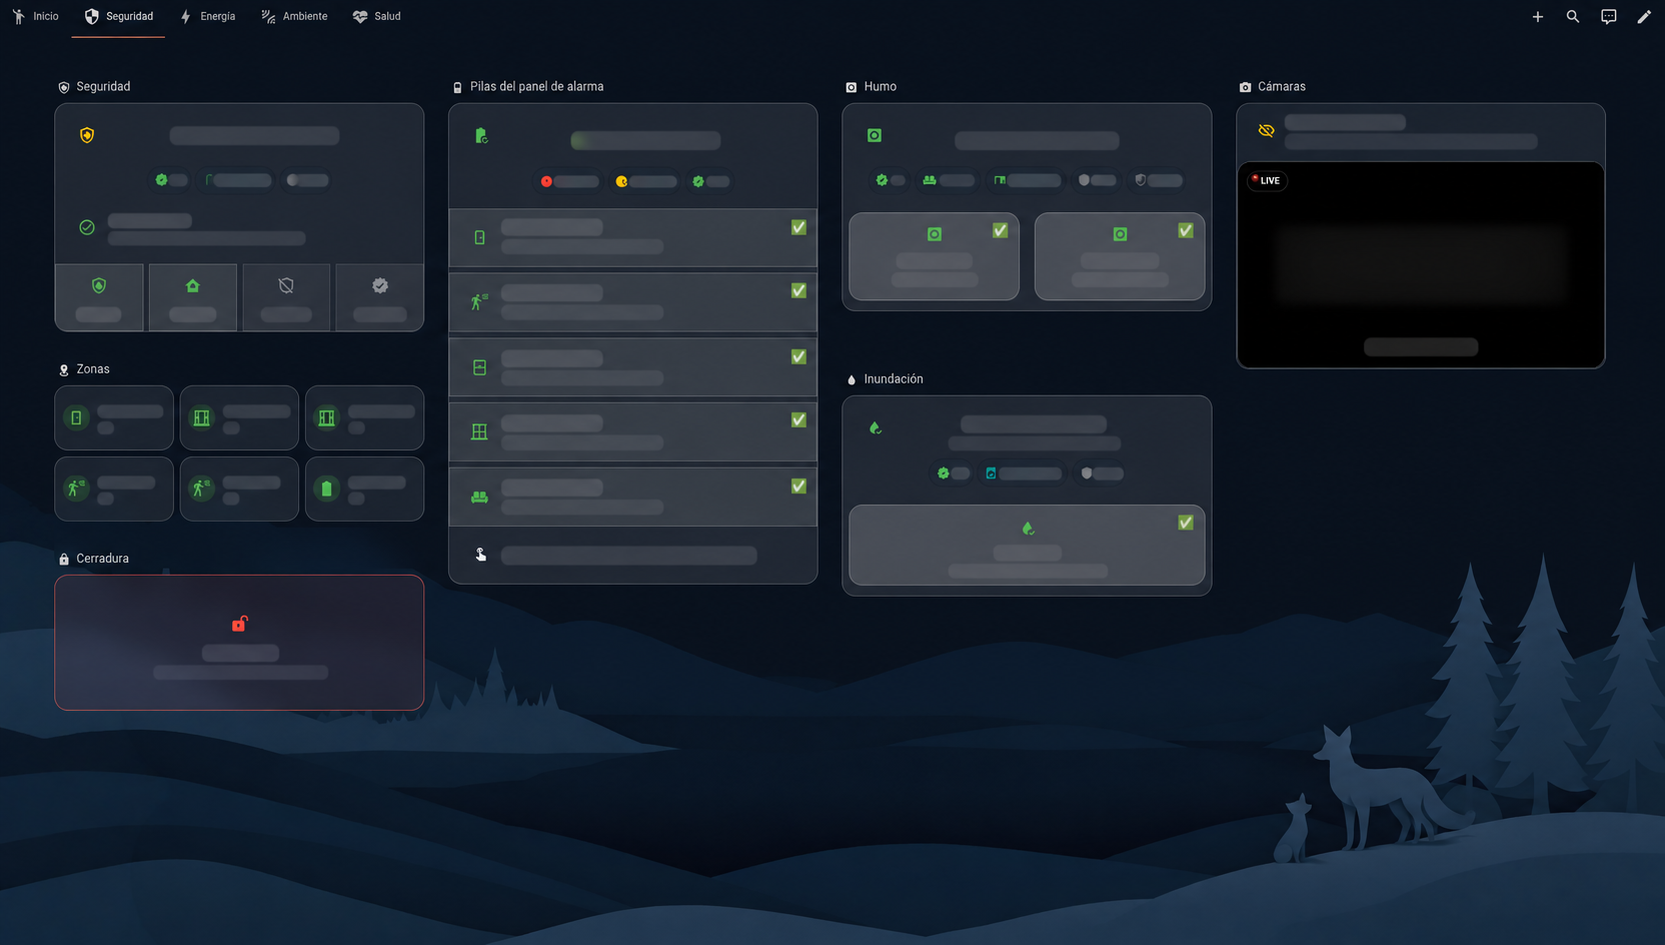The image size is (1665, 945).
Task: Open the Assist chat icon
Action: coord(1609,16)
